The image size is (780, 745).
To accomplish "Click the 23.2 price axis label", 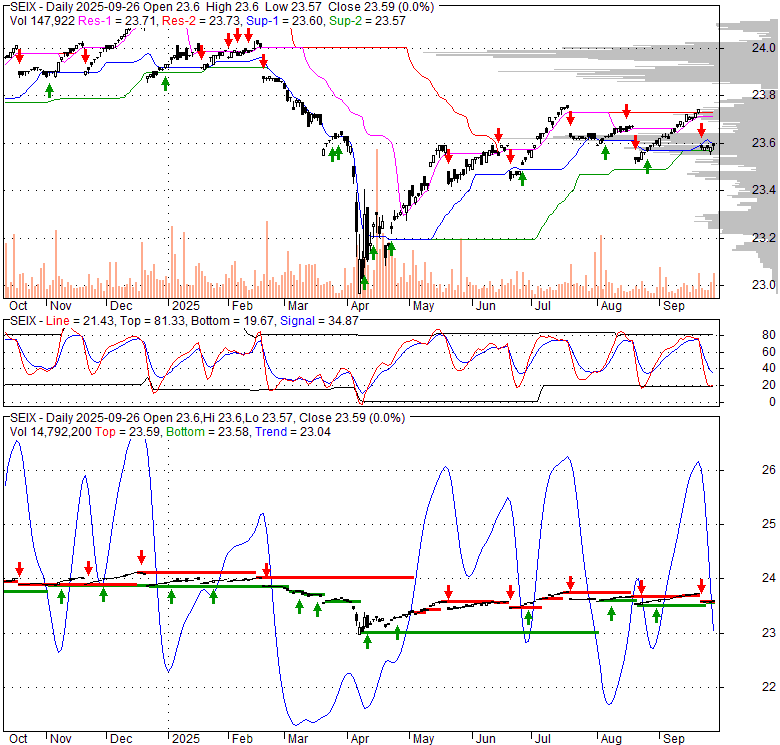I will coord(763,238).
